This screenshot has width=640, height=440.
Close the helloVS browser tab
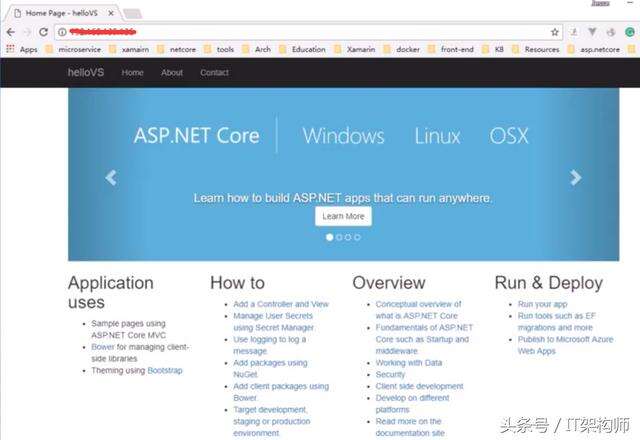pos(109,12)
